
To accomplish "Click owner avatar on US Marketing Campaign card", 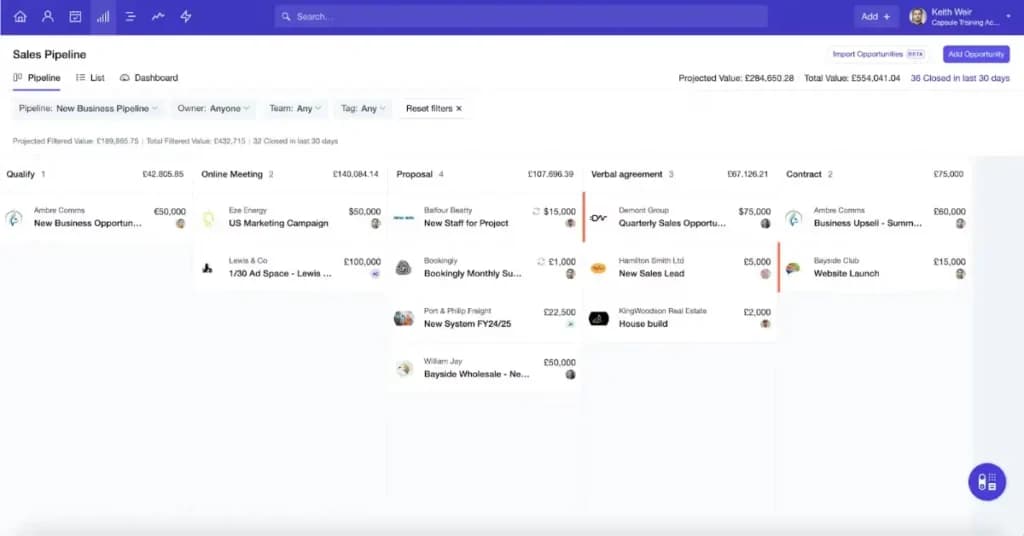I will click(376, 223).
